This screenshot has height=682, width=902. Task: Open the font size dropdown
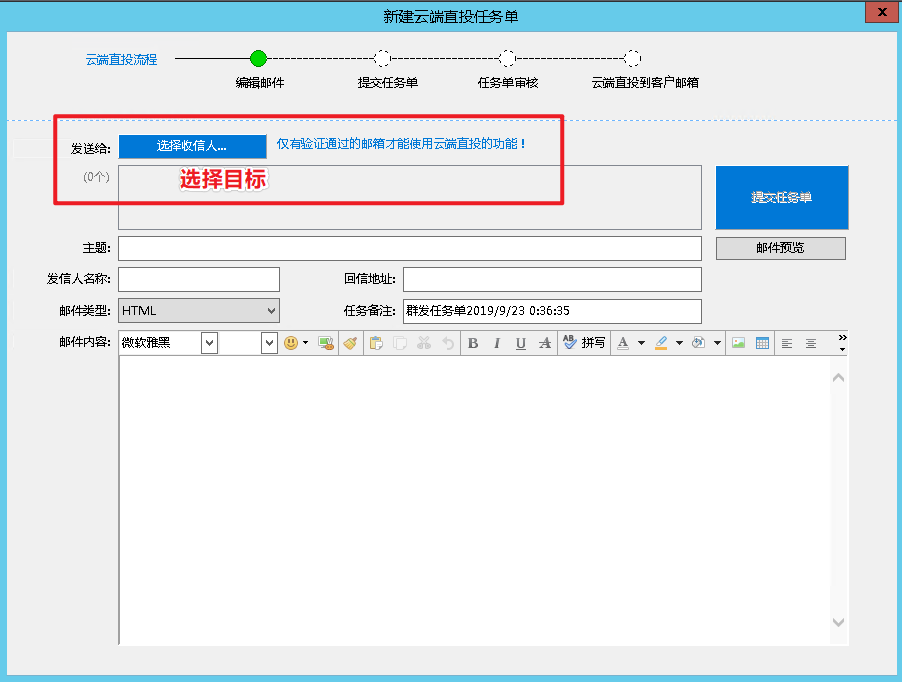pyautogui.click(x=269, y=343)
